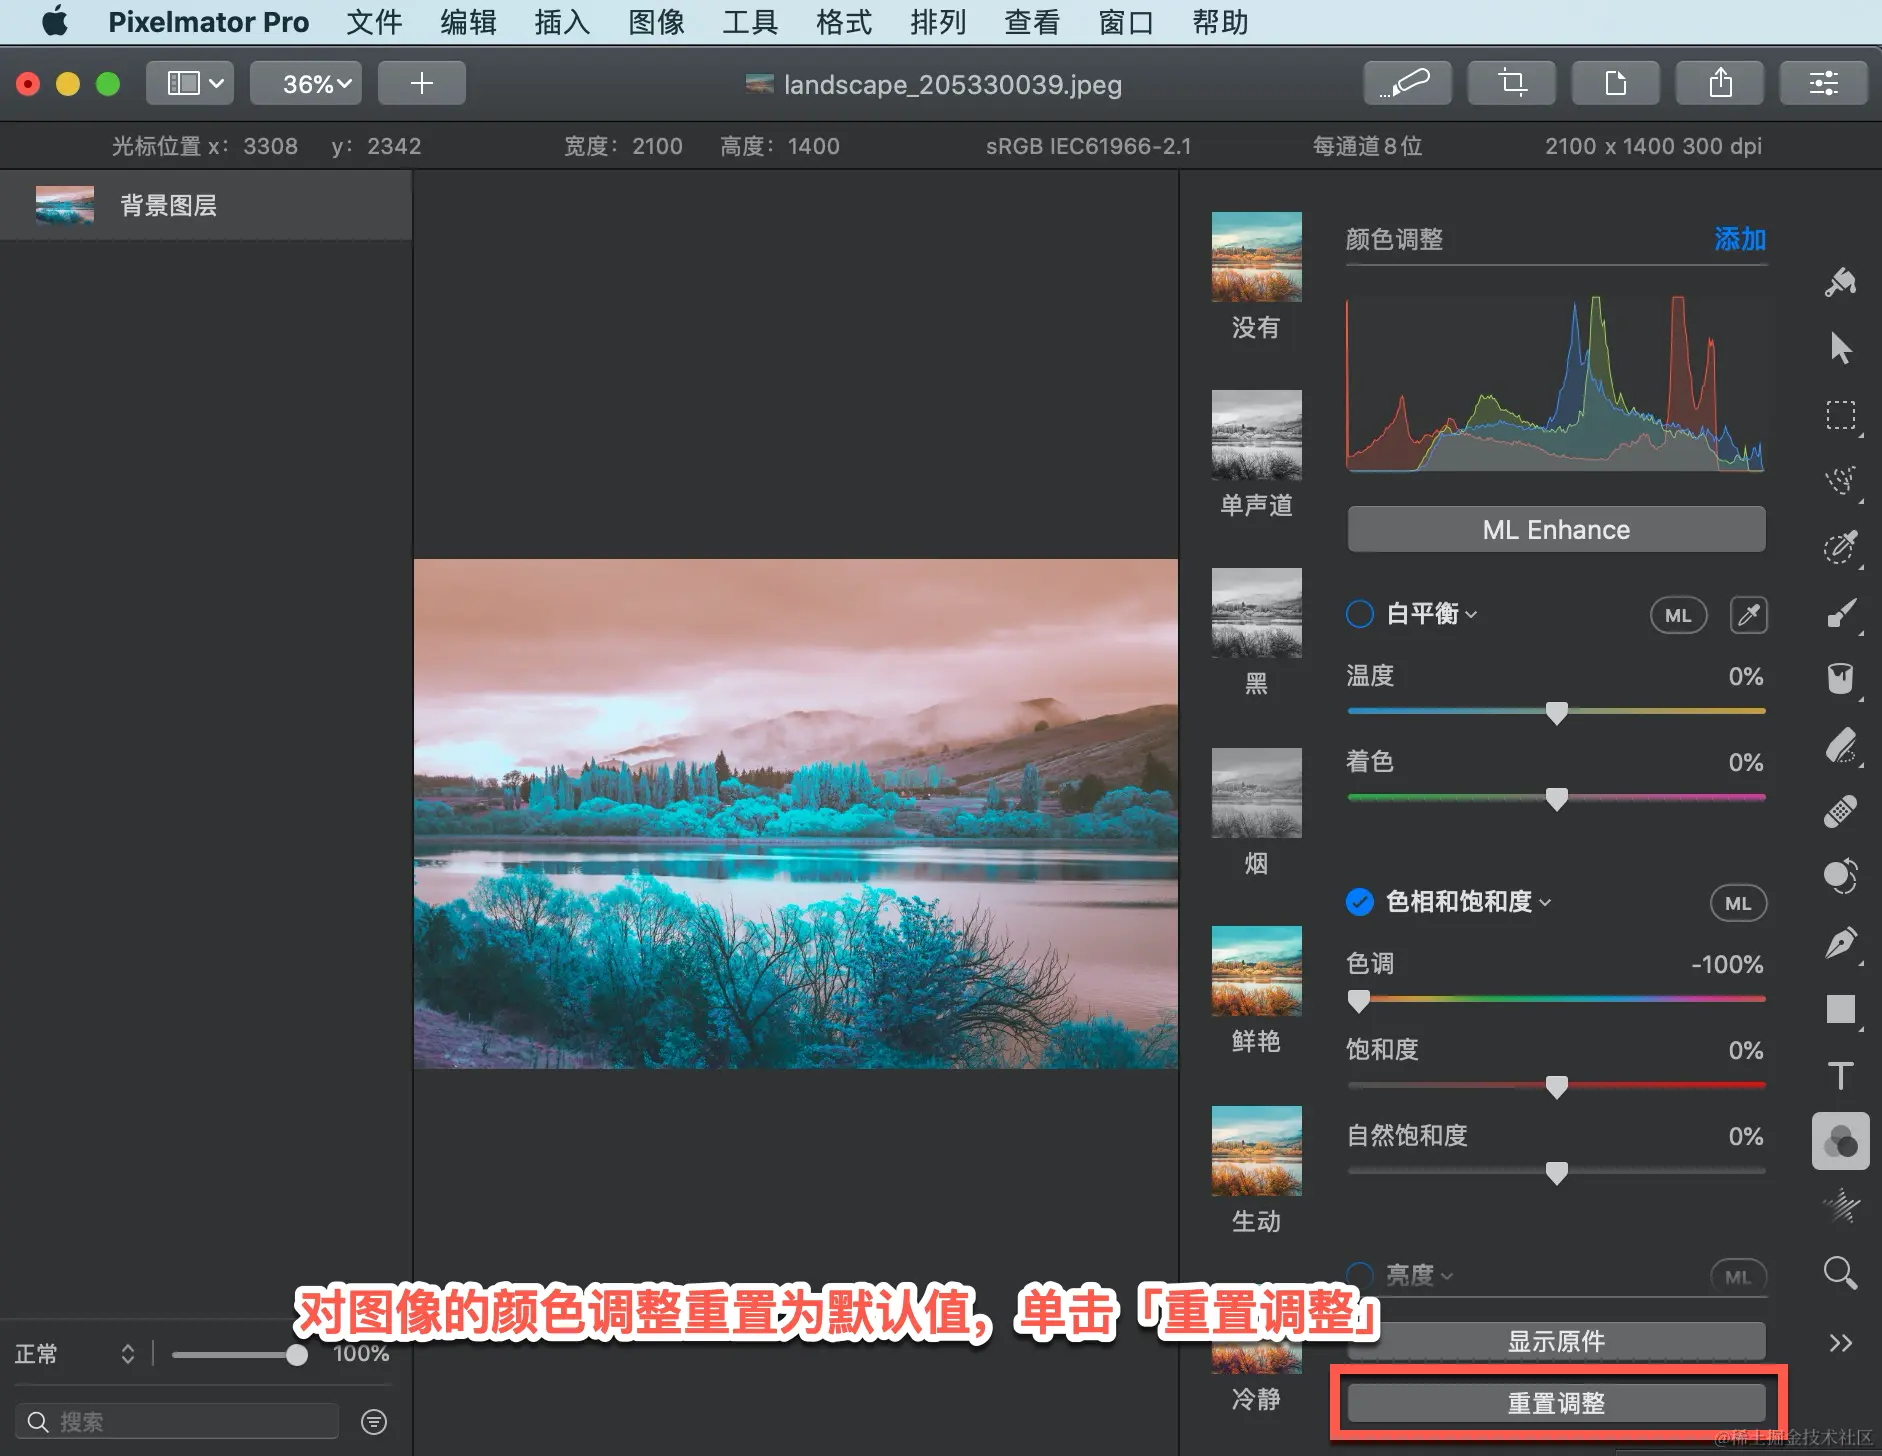Expand more tools with double chevron
This screenshot has height=1456, width=1882.
(x=1840, y=1342)
